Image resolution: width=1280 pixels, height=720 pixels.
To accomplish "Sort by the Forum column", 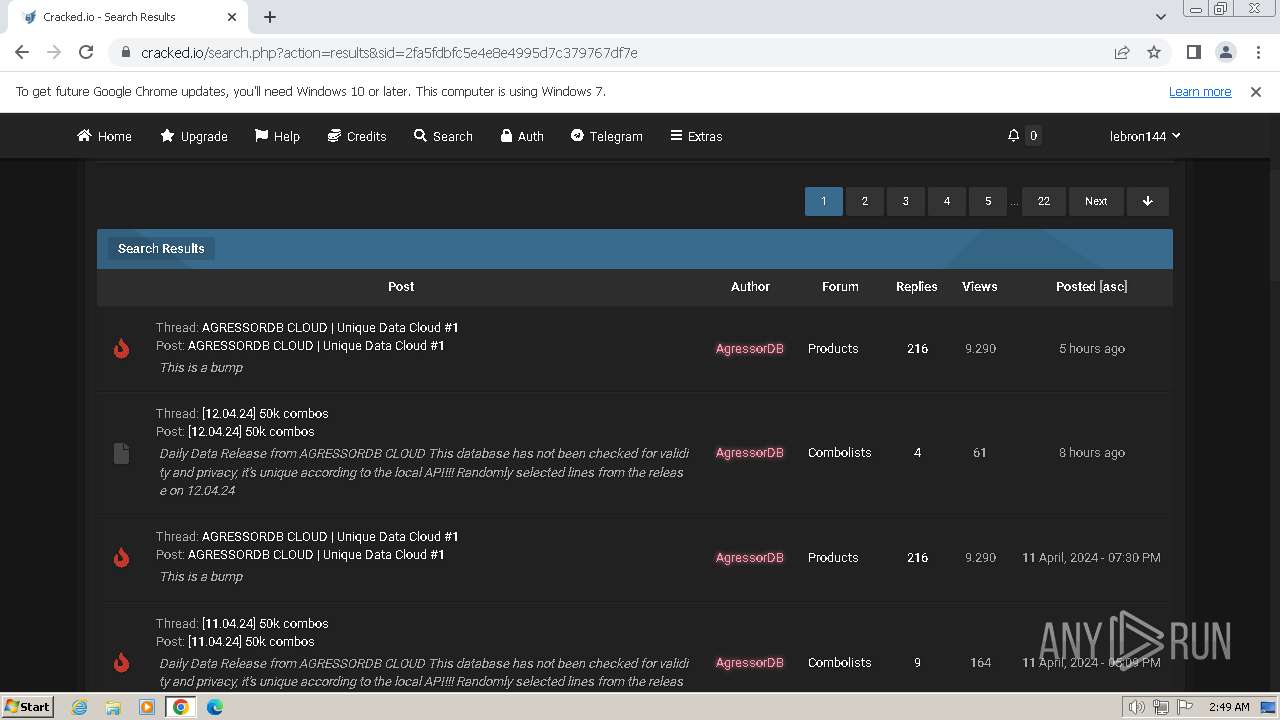I will click(840, 286).
